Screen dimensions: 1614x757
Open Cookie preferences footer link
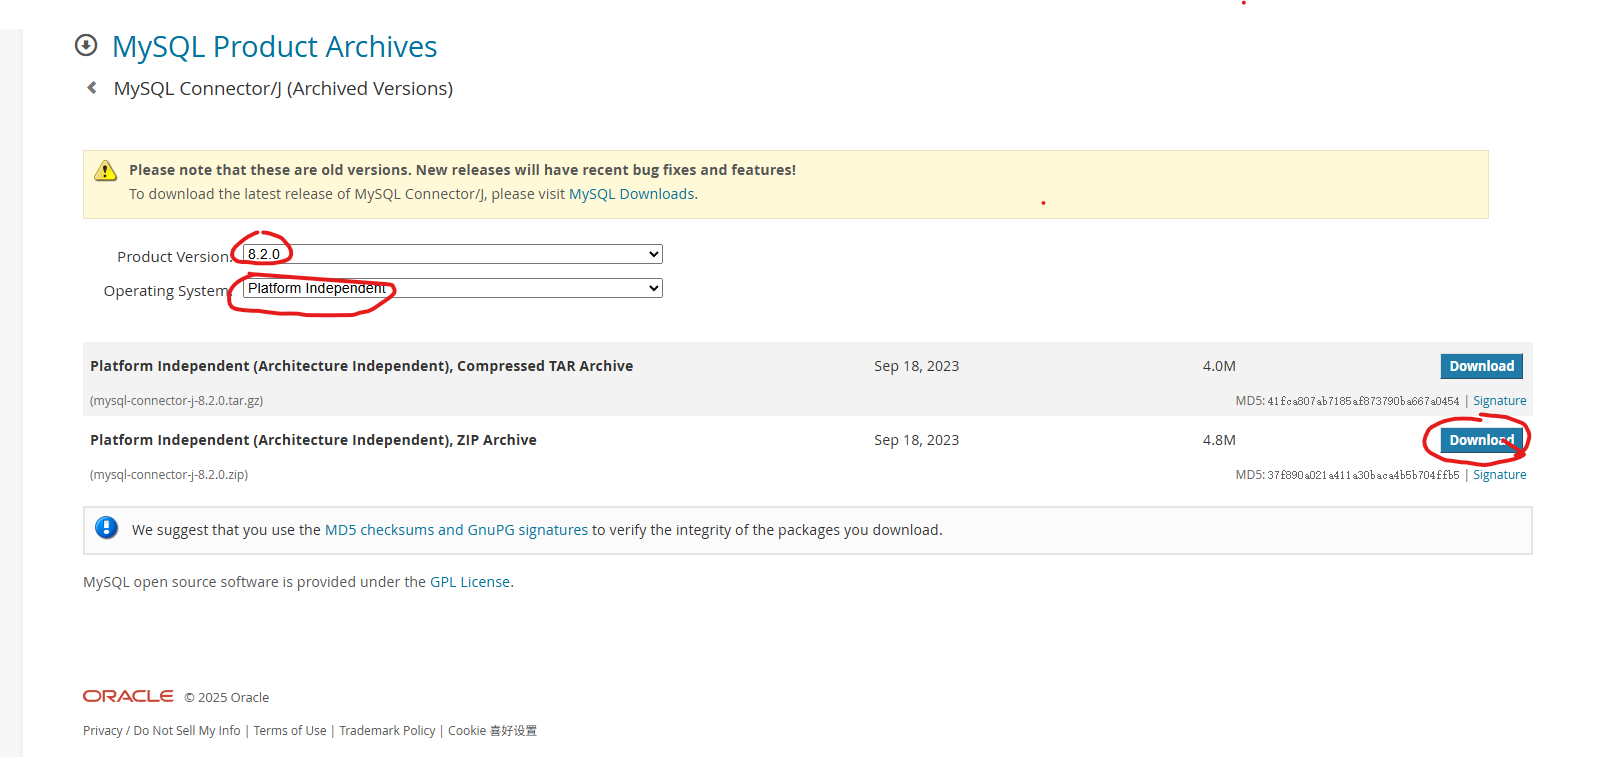click(x=492, y=731)
